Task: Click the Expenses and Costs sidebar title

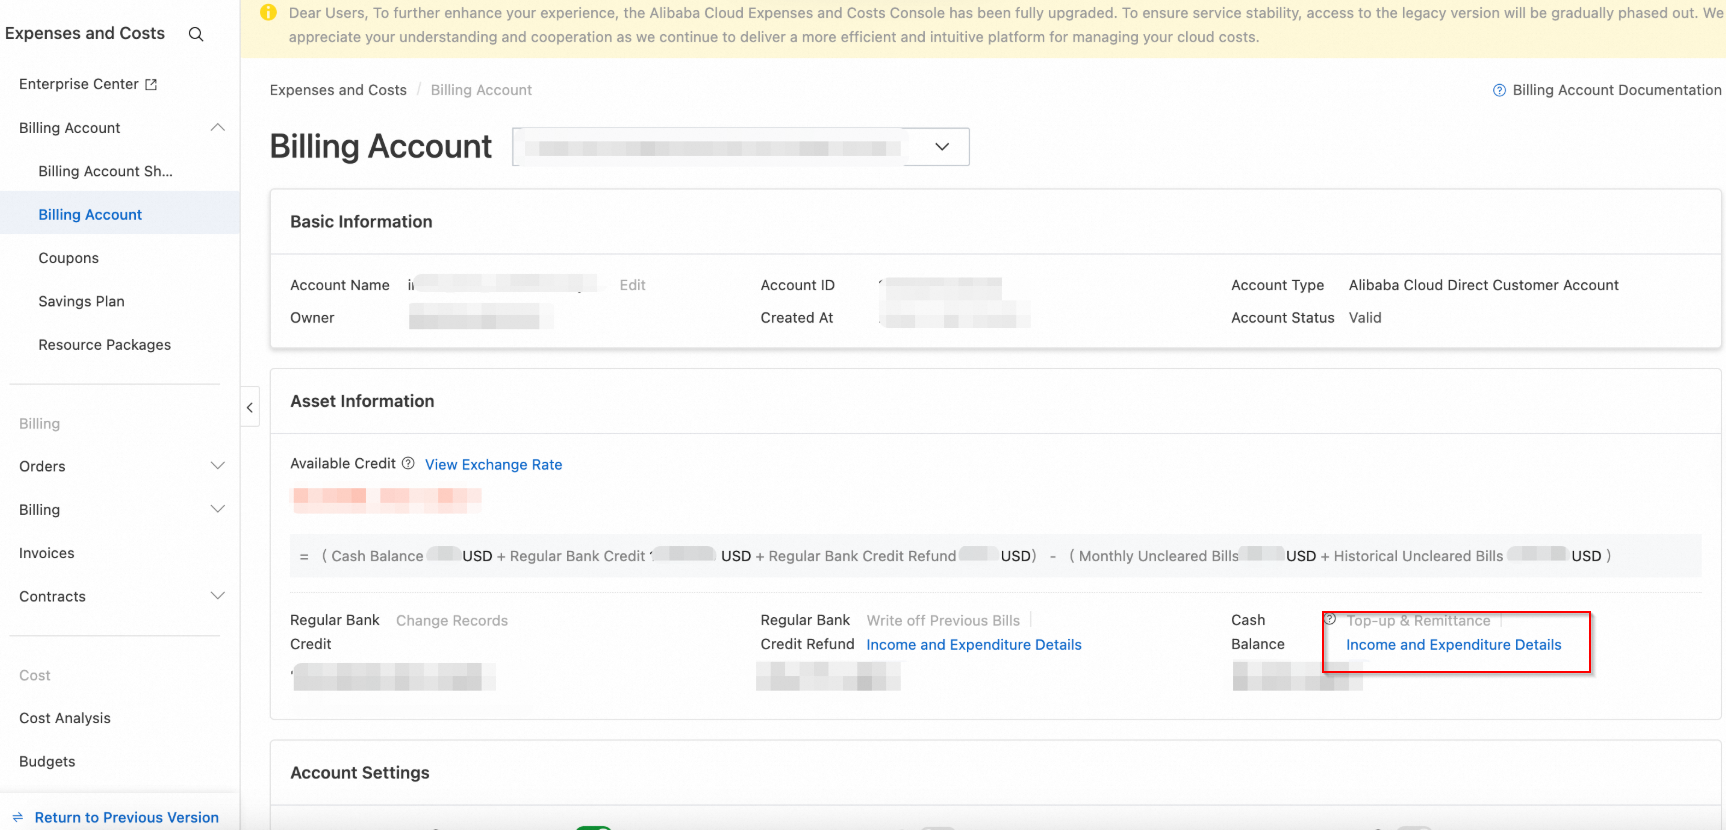Action: 85,33
